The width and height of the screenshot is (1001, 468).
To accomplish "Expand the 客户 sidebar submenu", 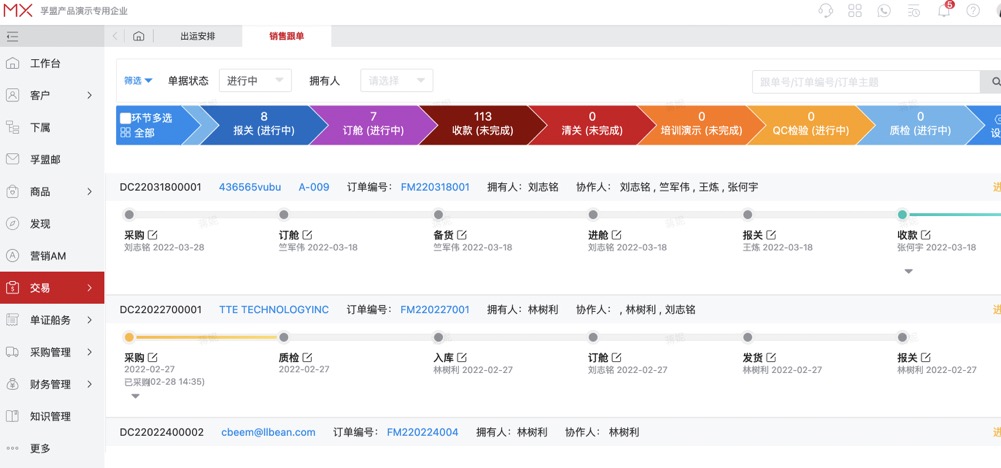I will [89, 96].
